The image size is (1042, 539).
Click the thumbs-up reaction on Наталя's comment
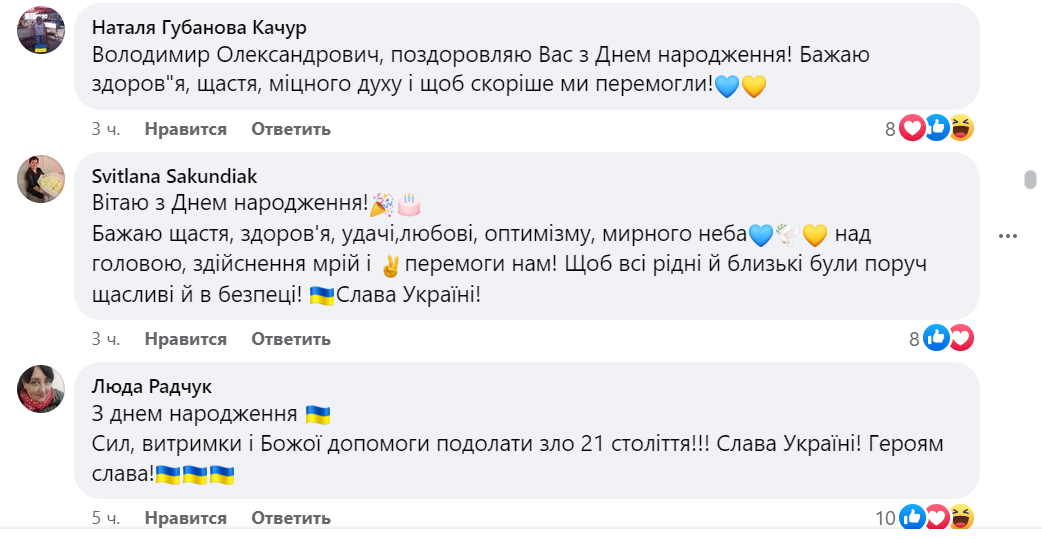[937, 128]
